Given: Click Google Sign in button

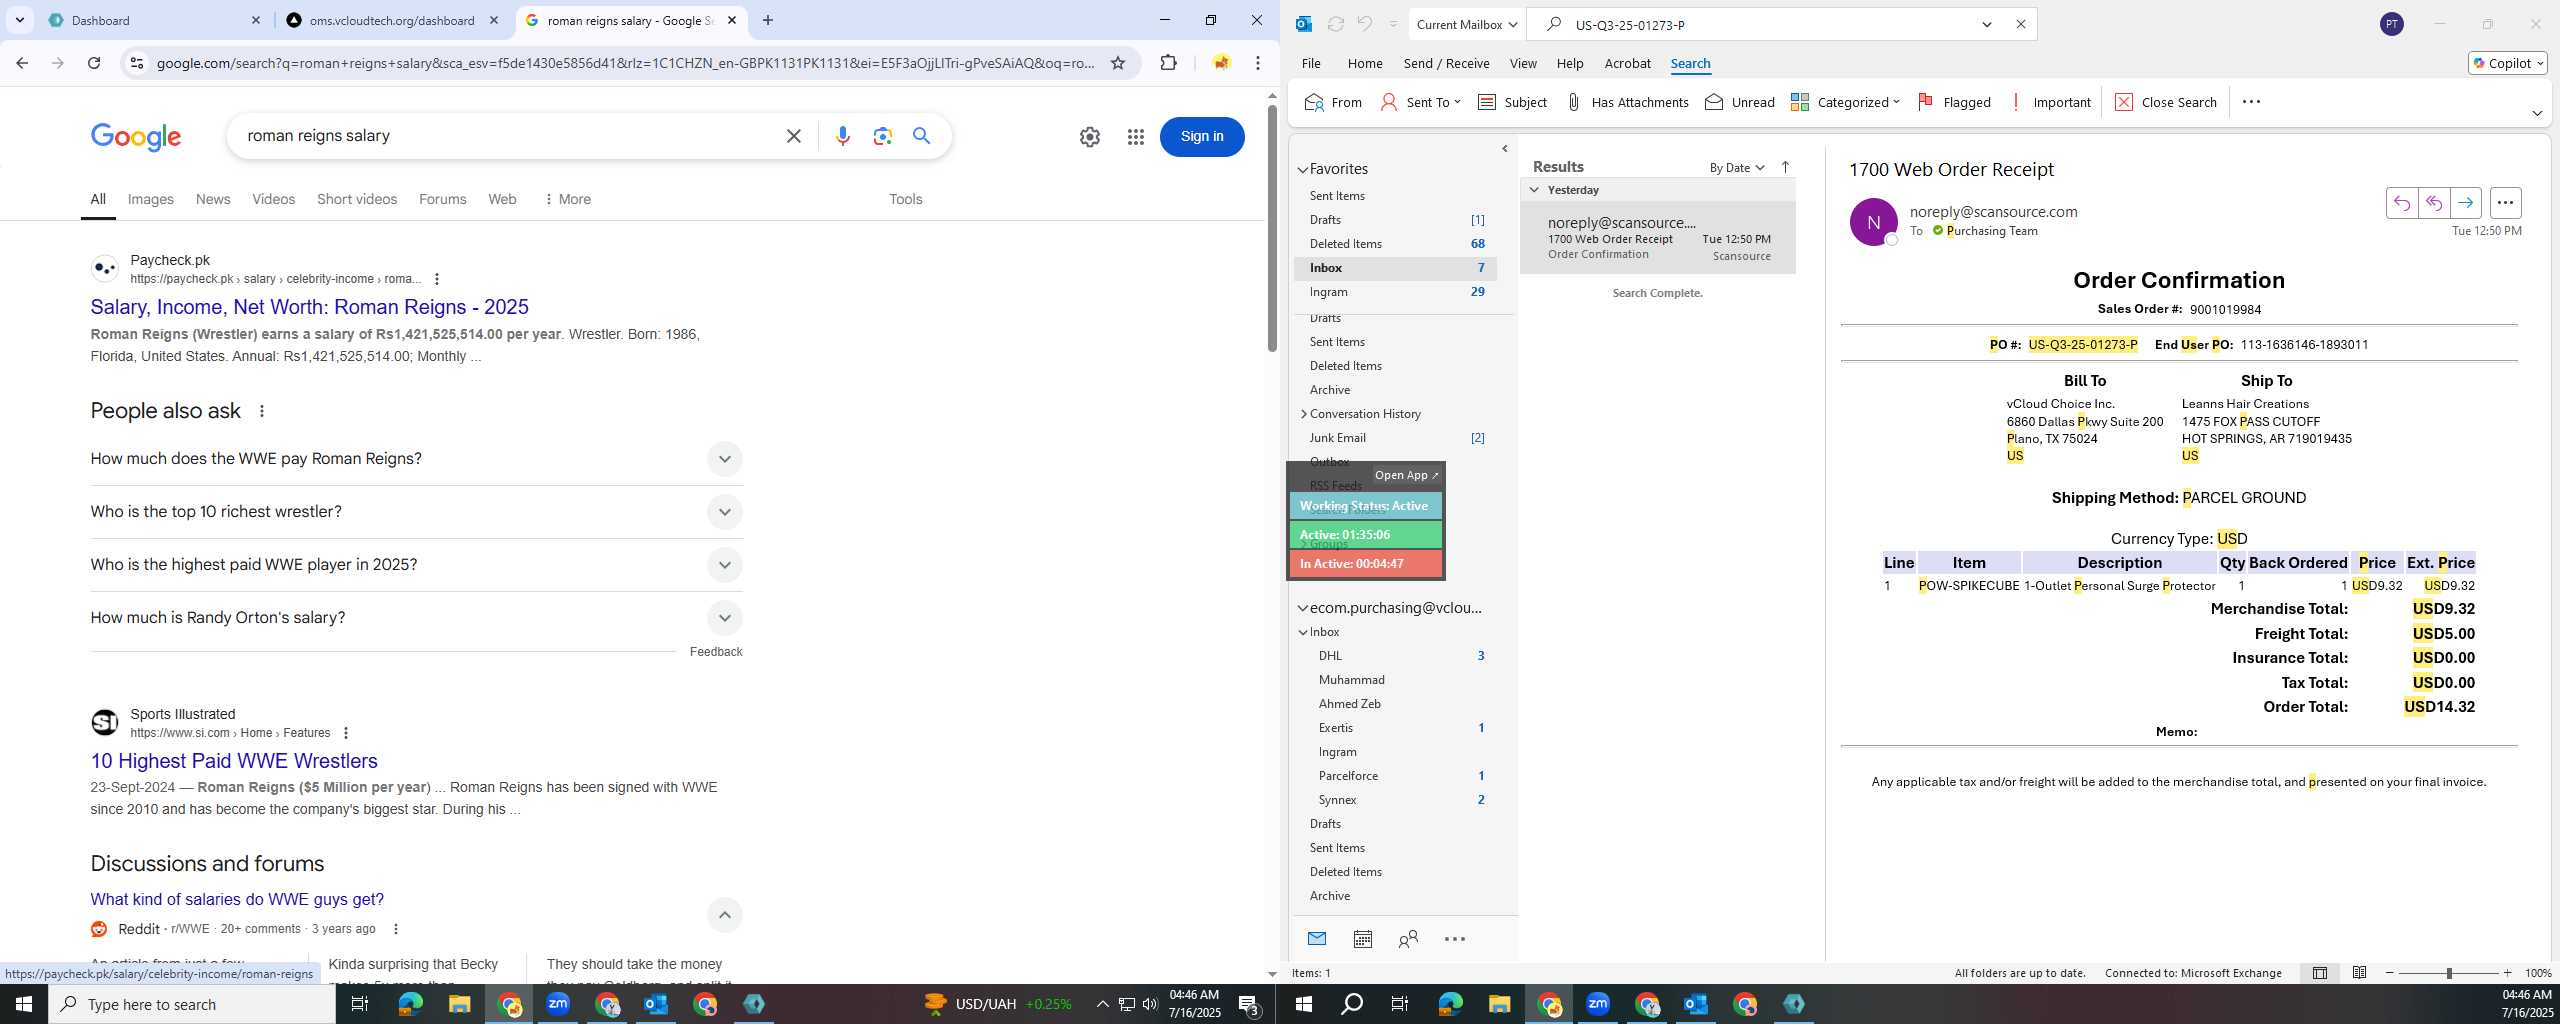Looking at the screenshot, I should point(1202,137).
